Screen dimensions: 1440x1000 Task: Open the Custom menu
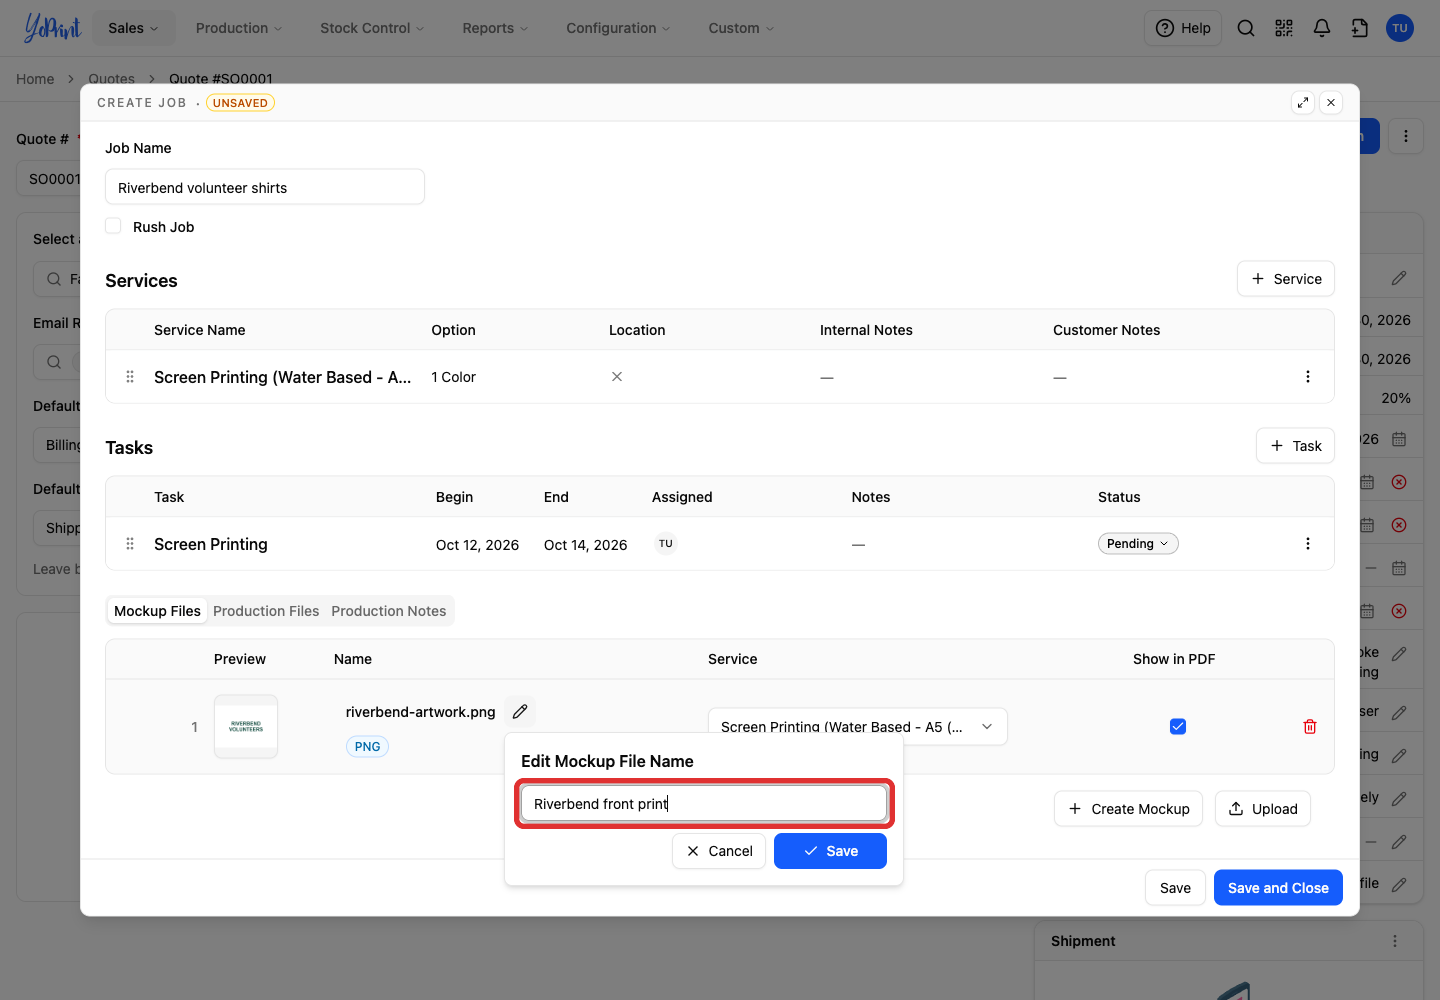(x=741, y=28)
